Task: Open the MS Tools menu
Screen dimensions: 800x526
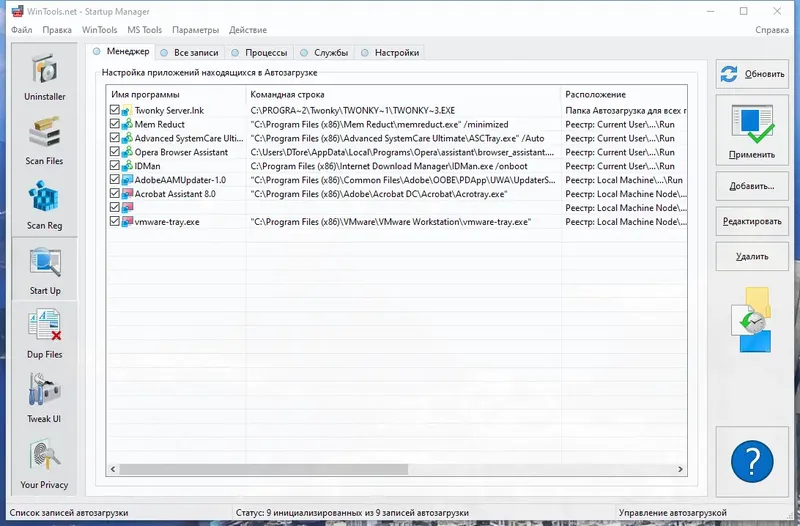Action: tap(144, 30)
